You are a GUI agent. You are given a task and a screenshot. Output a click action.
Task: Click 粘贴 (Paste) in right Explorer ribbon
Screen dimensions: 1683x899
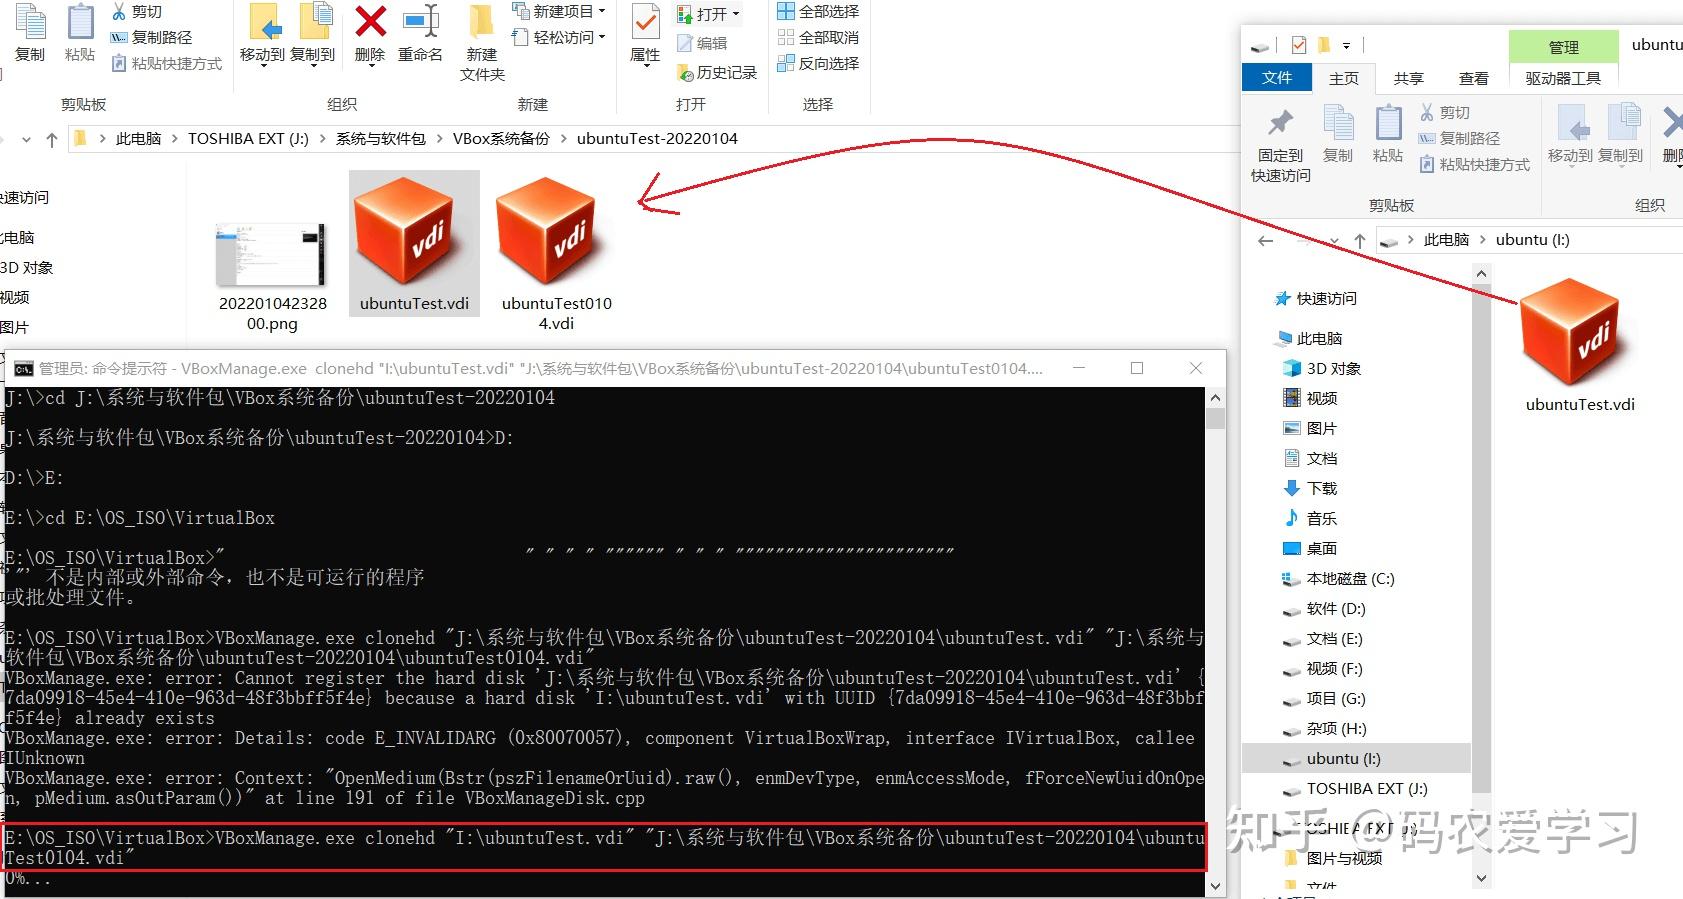(1388, 133)
